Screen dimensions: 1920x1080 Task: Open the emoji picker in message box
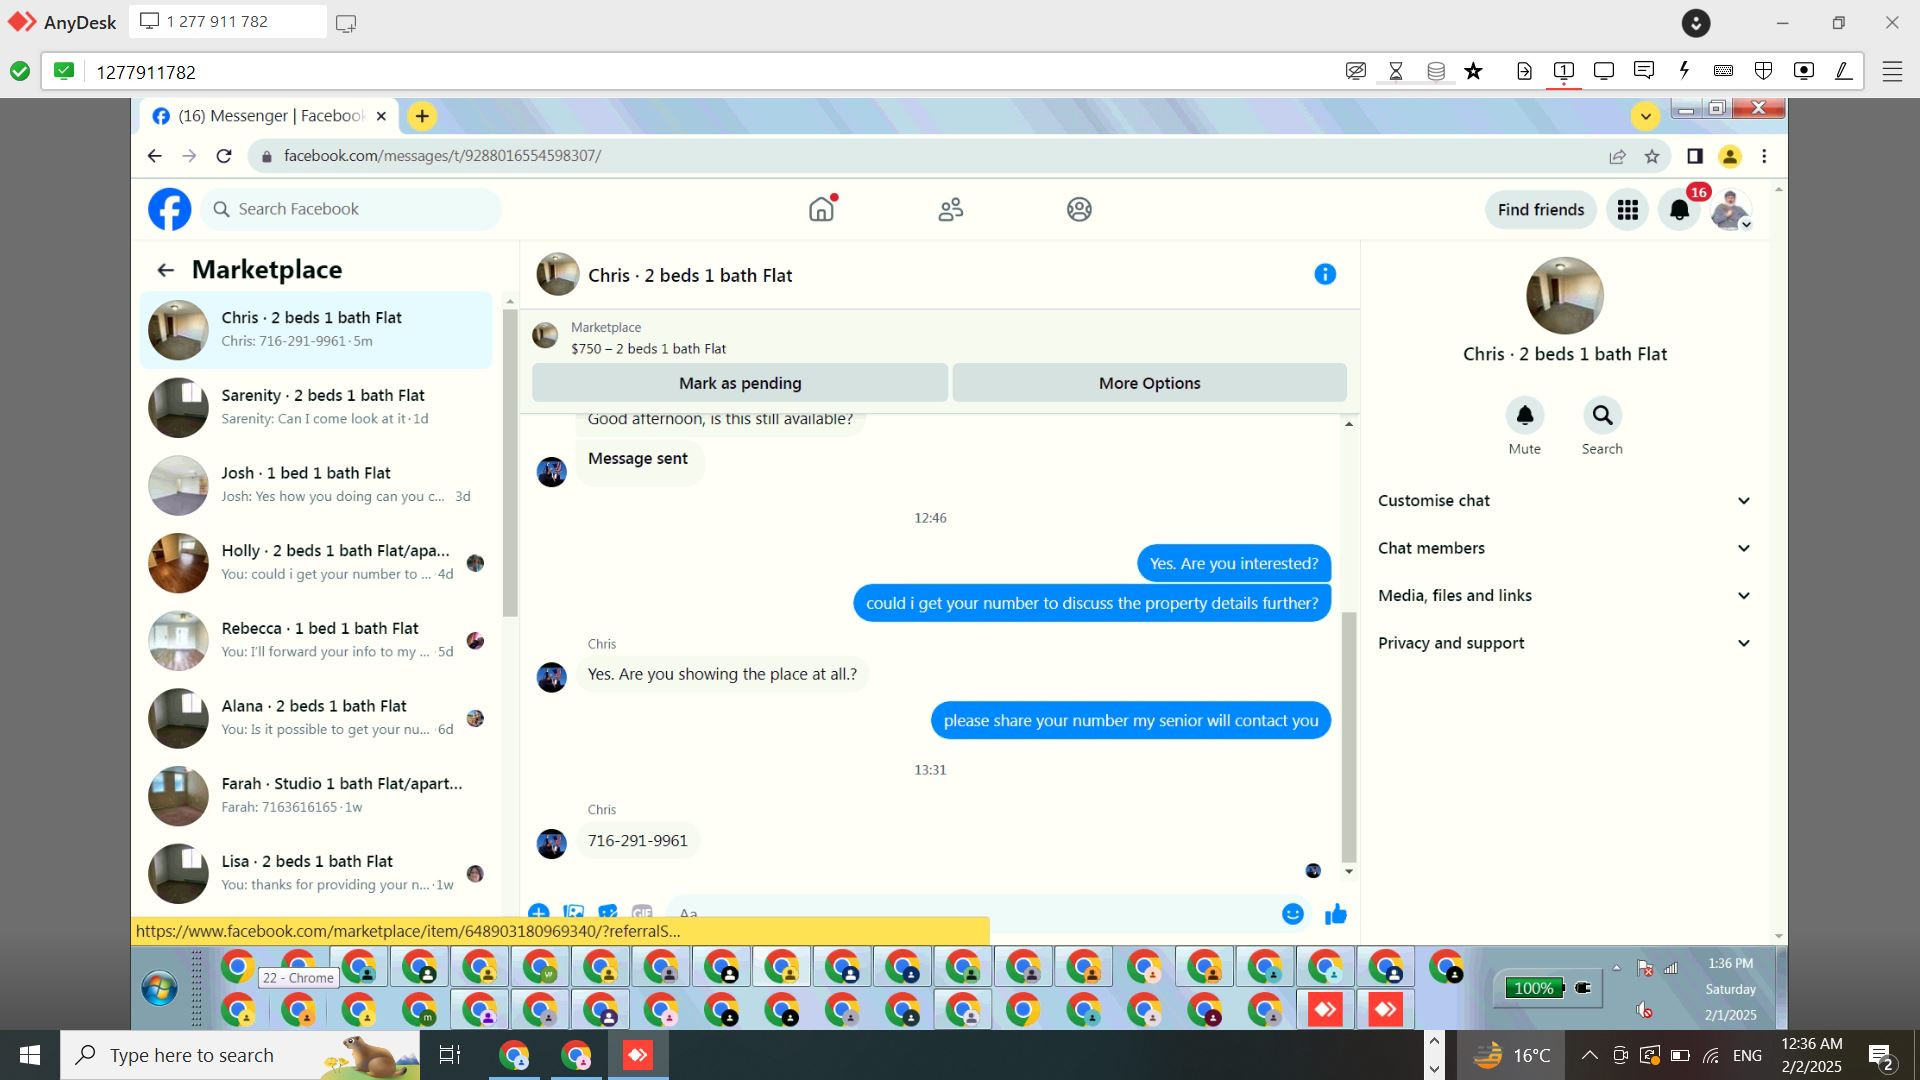[1293, 914]
